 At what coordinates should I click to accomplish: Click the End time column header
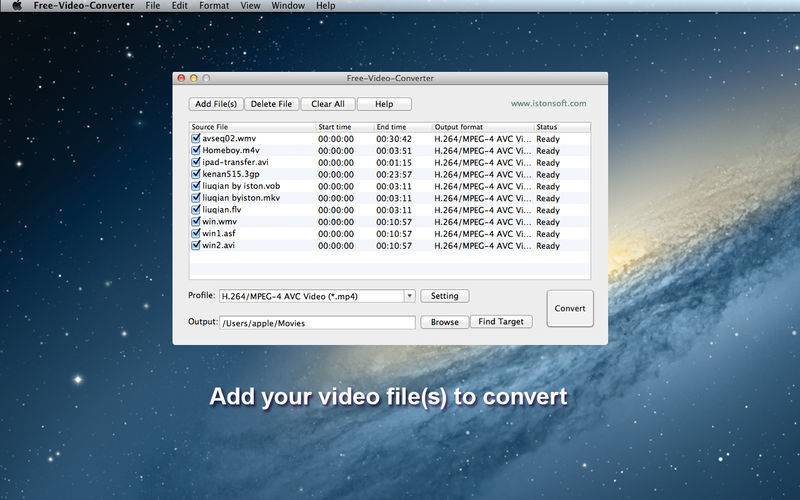403,127
